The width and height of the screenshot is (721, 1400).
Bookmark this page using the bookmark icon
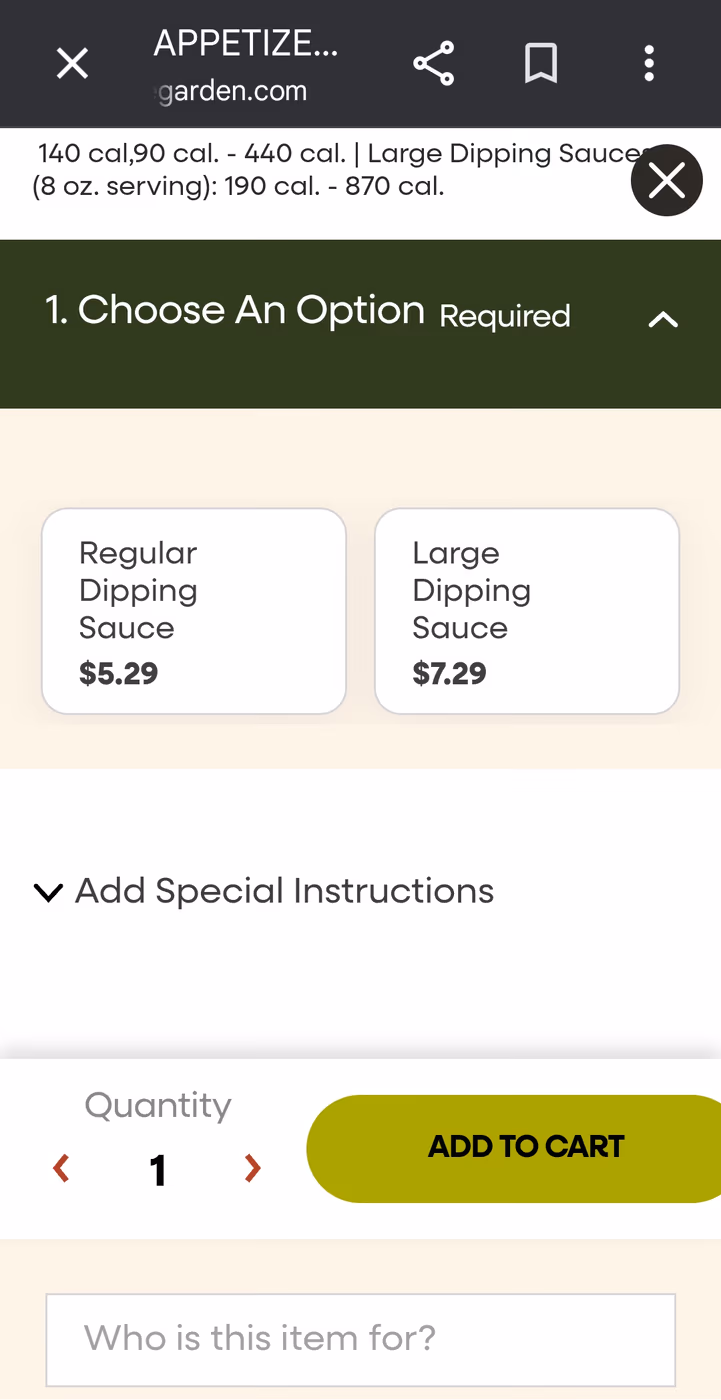[x=541, y=64]
